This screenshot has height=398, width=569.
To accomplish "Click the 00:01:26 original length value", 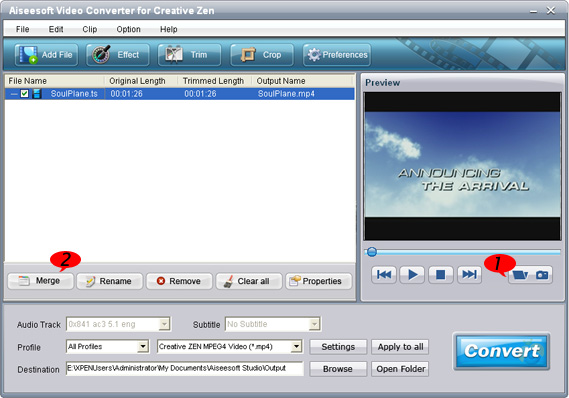I will point(127,94).
